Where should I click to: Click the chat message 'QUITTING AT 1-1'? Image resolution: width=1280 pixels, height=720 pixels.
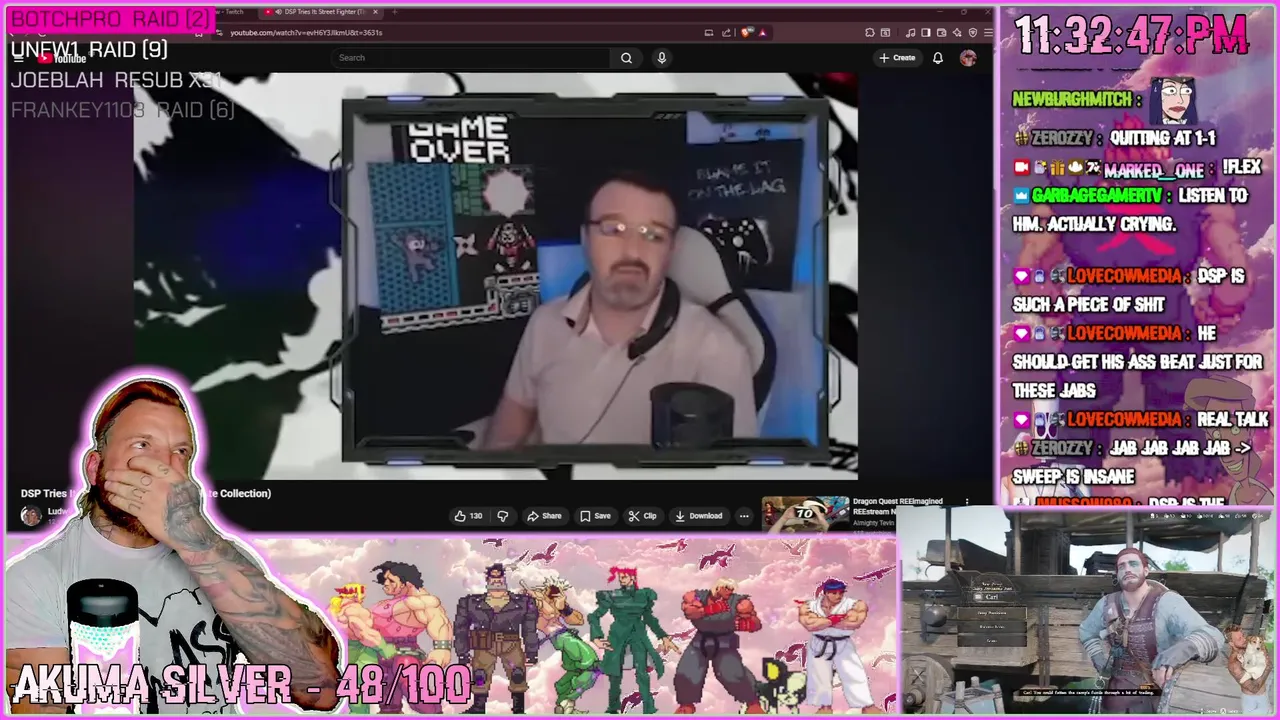pos(1161,138)
